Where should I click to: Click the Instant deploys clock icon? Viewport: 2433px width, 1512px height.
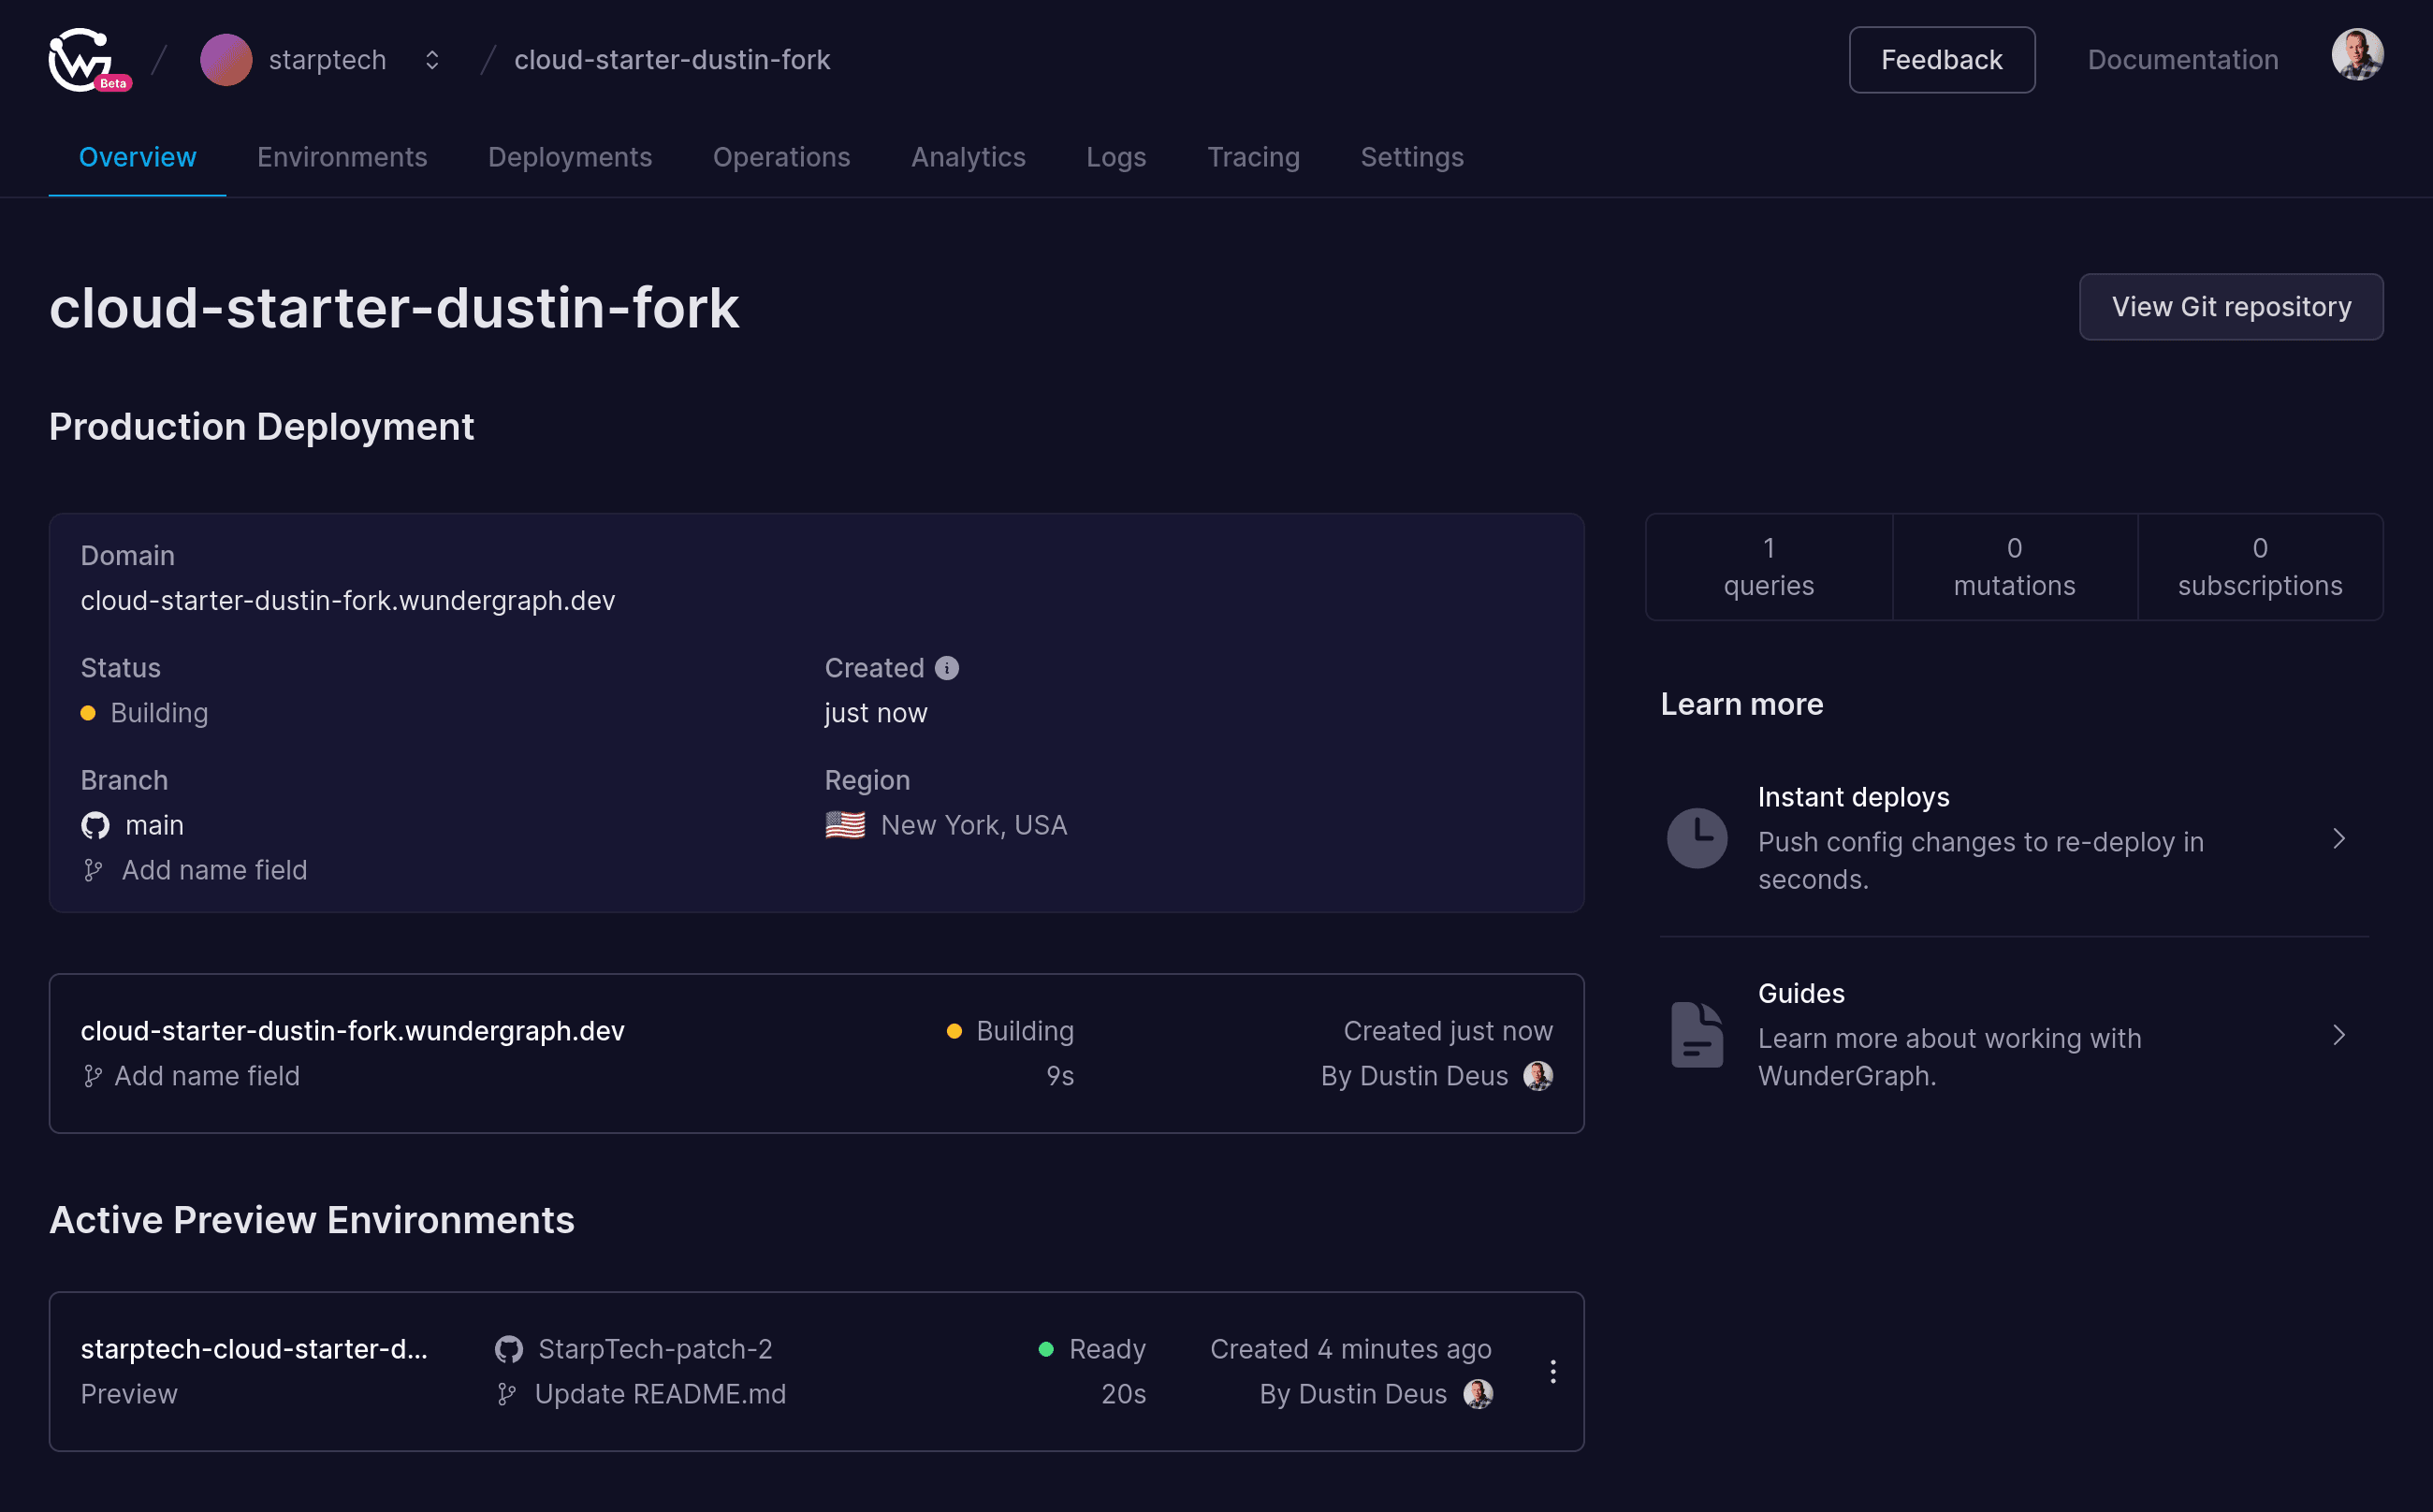1696,838
